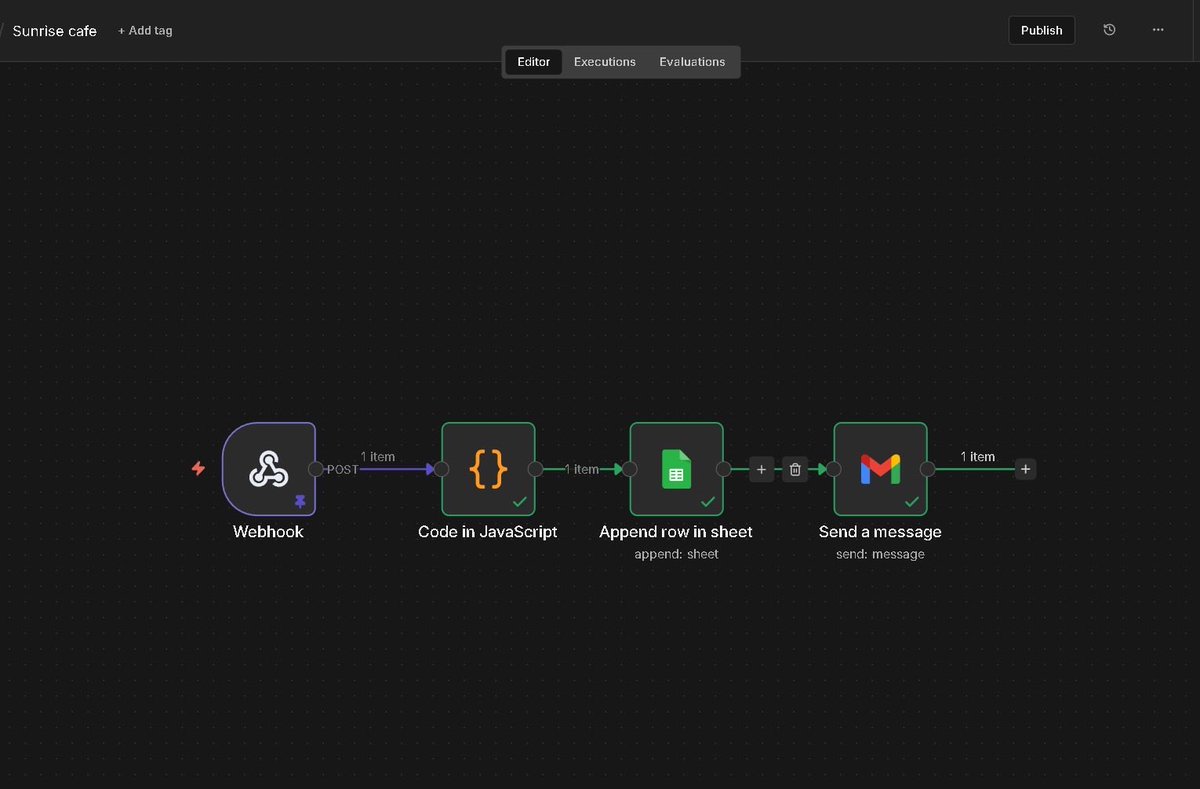Click the Webhook node output connector

316,469
